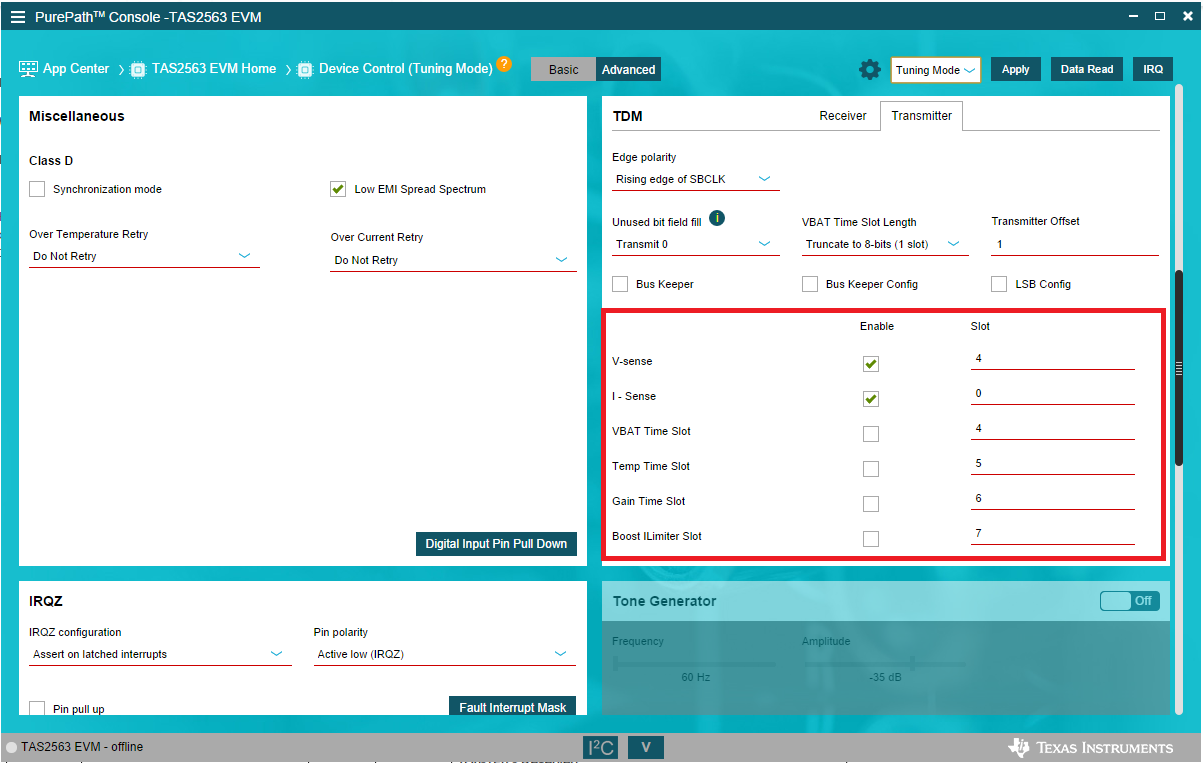The height and width of the screenshot is (763, 1203).
Task: Enable the Synchronization mode checkbox
Action: 37,189
